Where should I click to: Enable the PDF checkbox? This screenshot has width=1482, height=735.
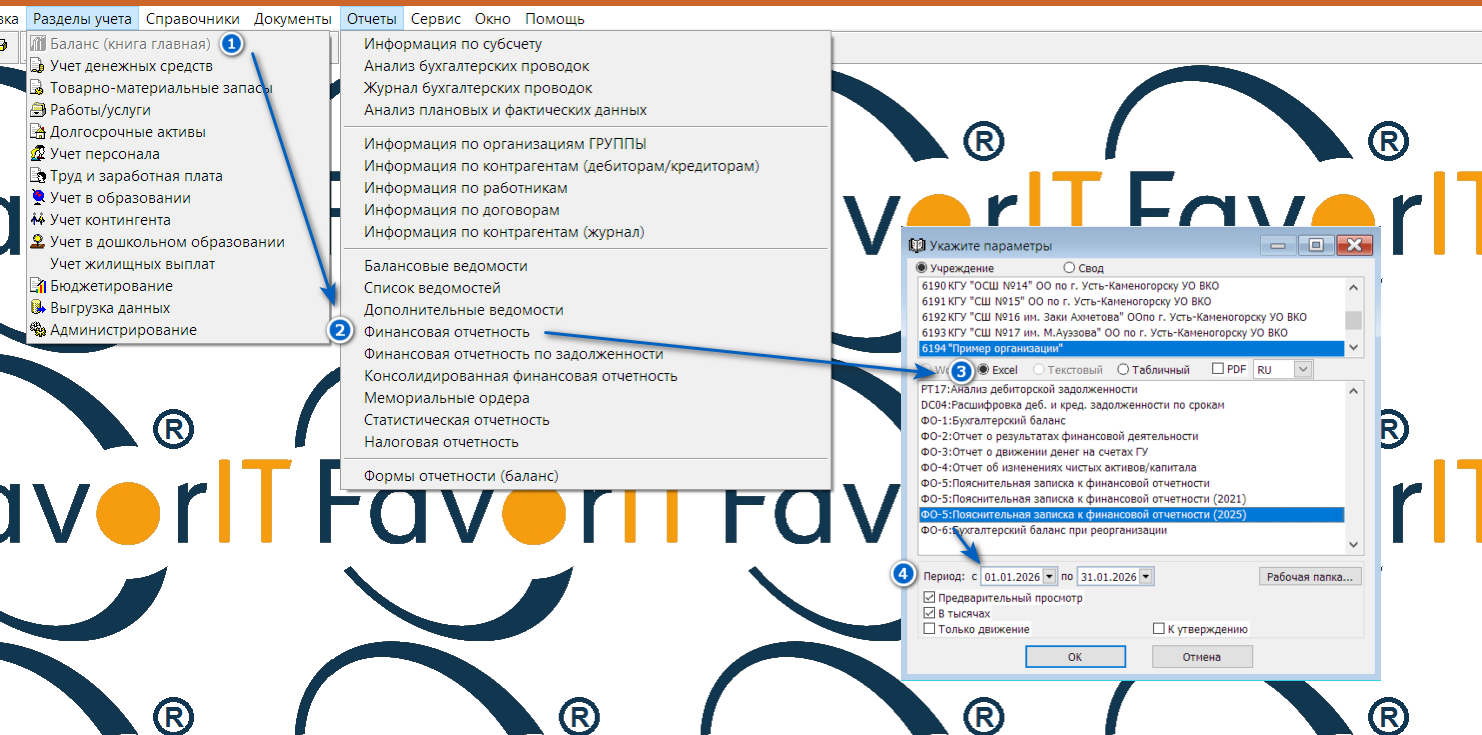click(1218, 369)
